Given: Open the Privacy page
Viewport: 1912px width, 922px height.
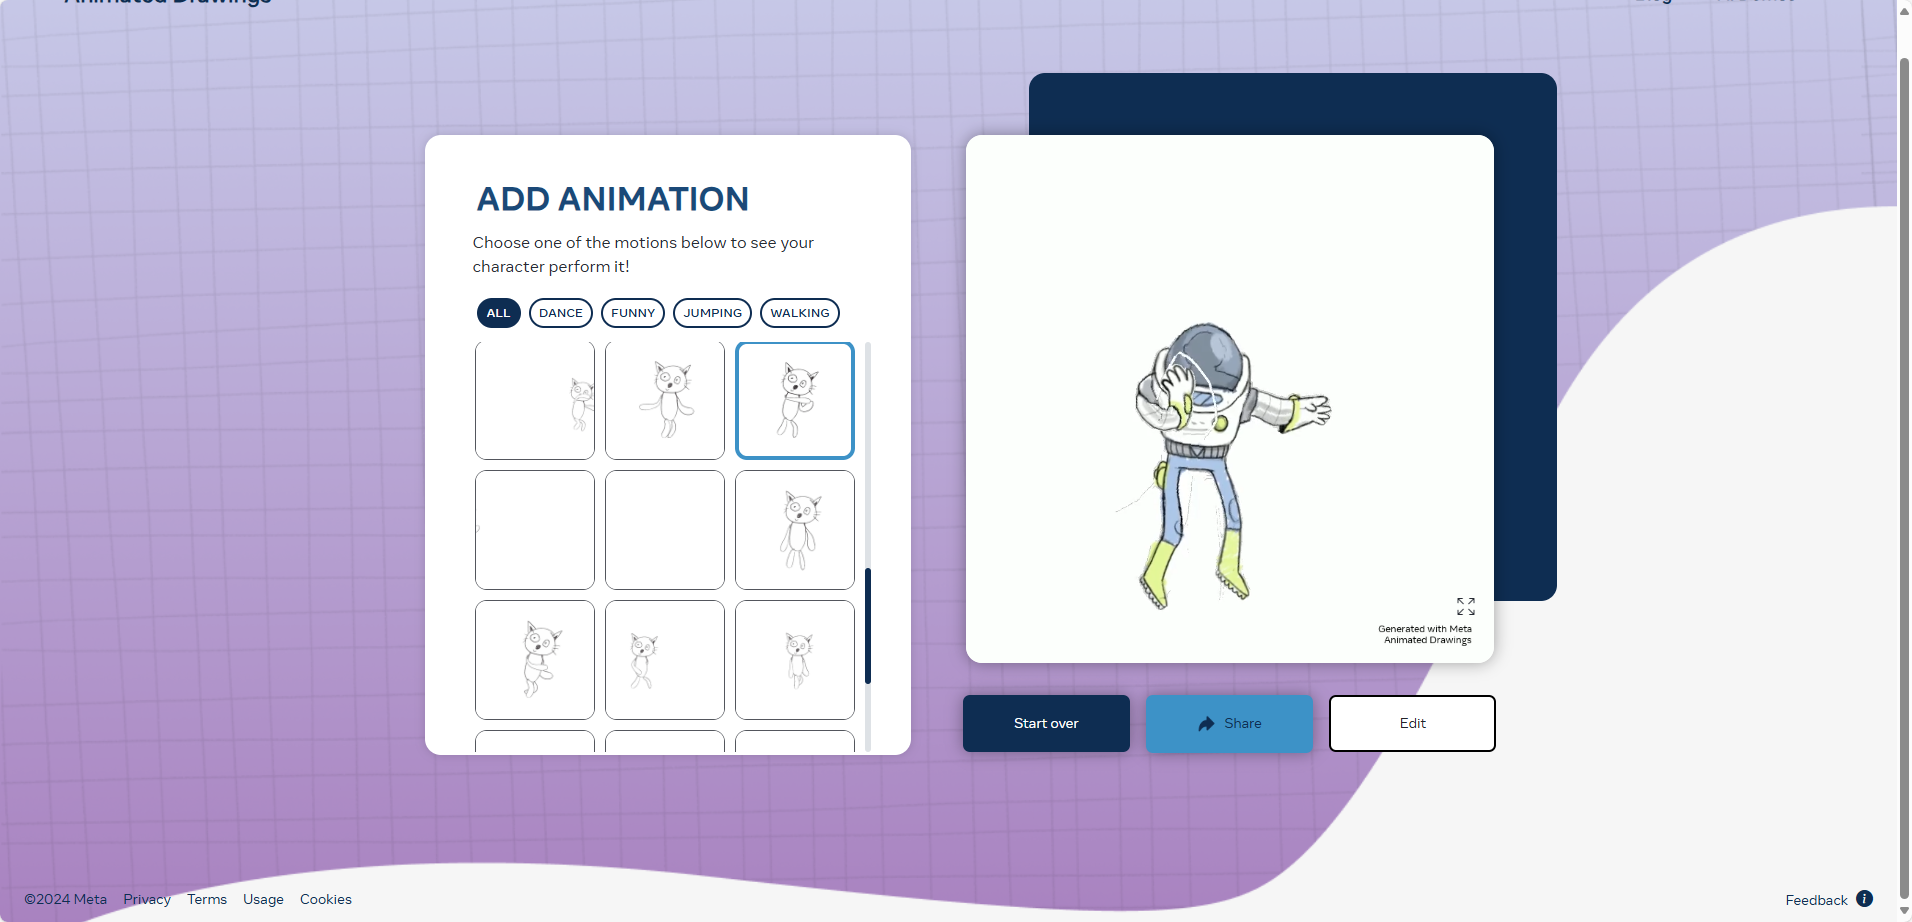Looking at the screenshot, I should (x=147, y=899).
